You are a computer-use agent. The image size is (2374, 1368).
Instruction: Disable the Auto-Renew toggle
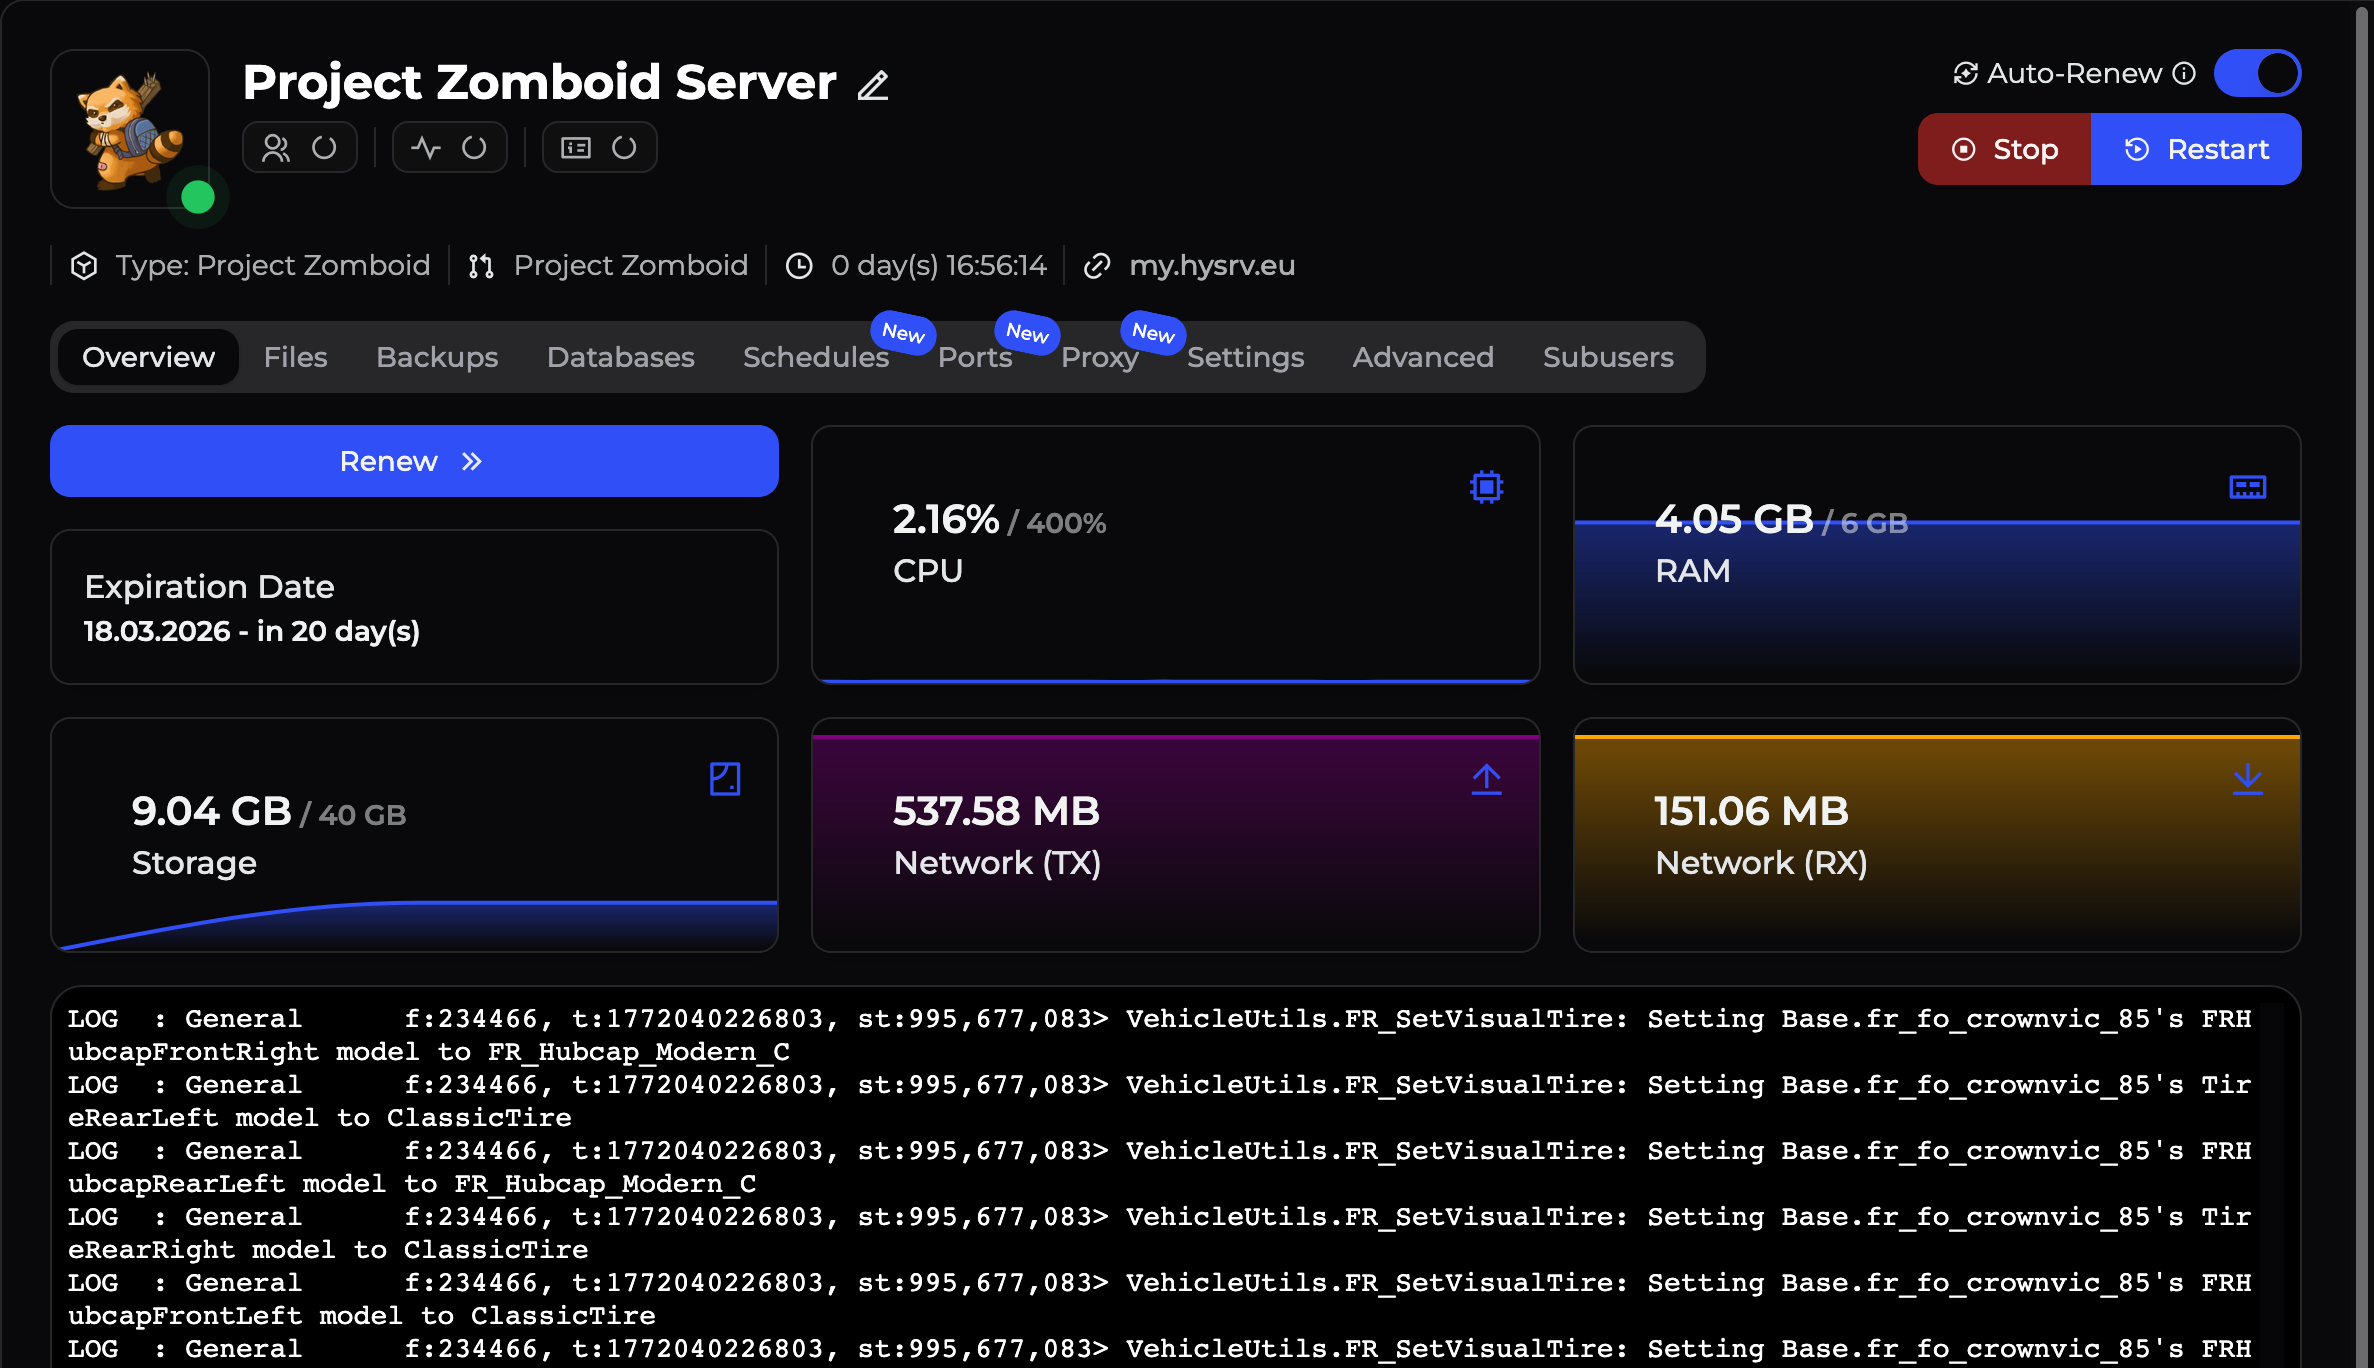click(x=2256, y=72)
